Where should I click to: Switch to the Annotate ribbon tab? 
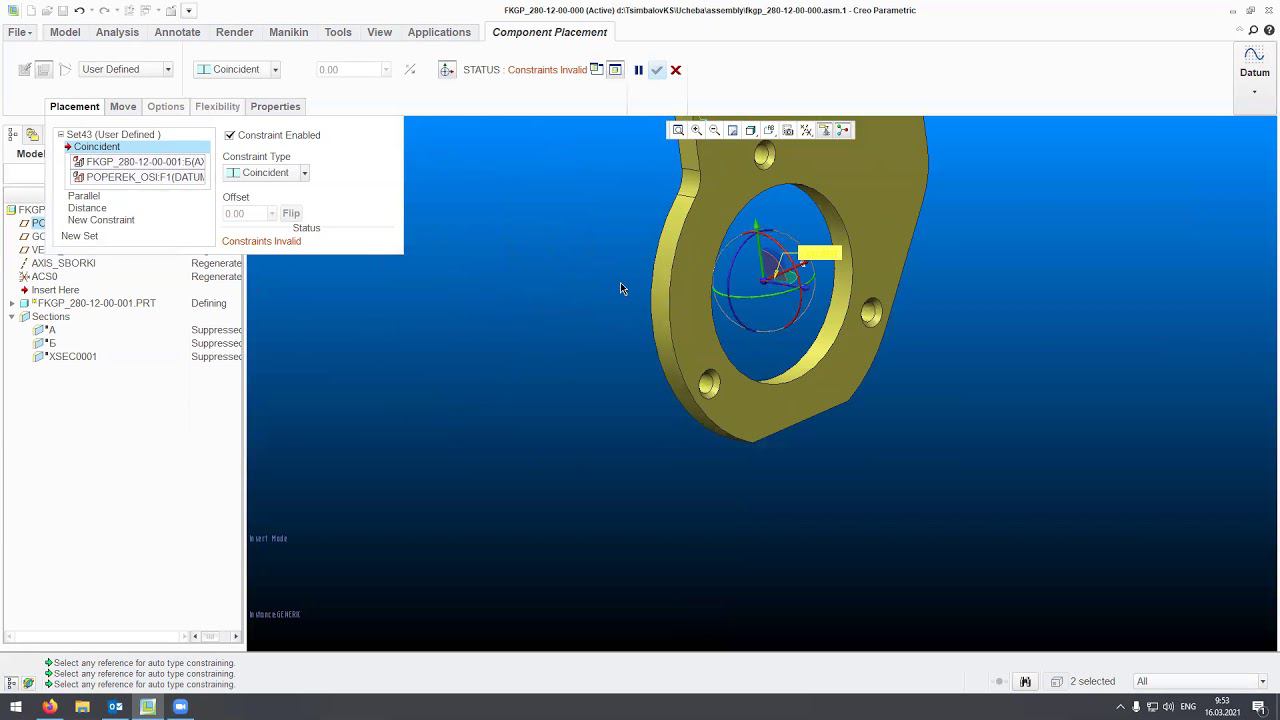[177, 32]
